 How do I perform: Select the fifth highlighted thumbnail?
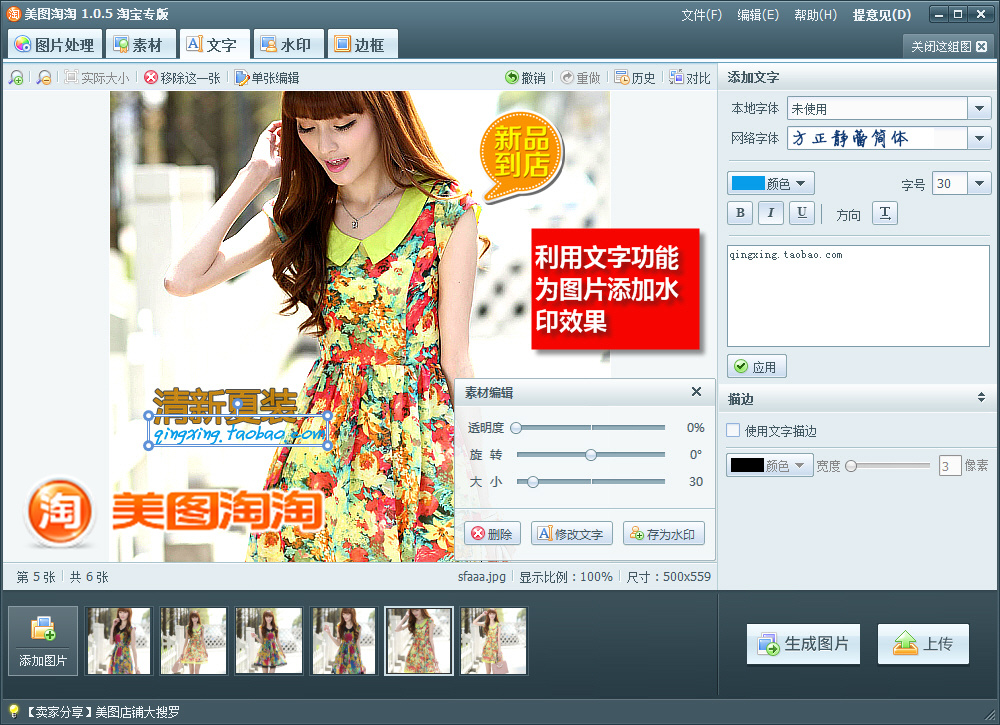pos(419,641)
